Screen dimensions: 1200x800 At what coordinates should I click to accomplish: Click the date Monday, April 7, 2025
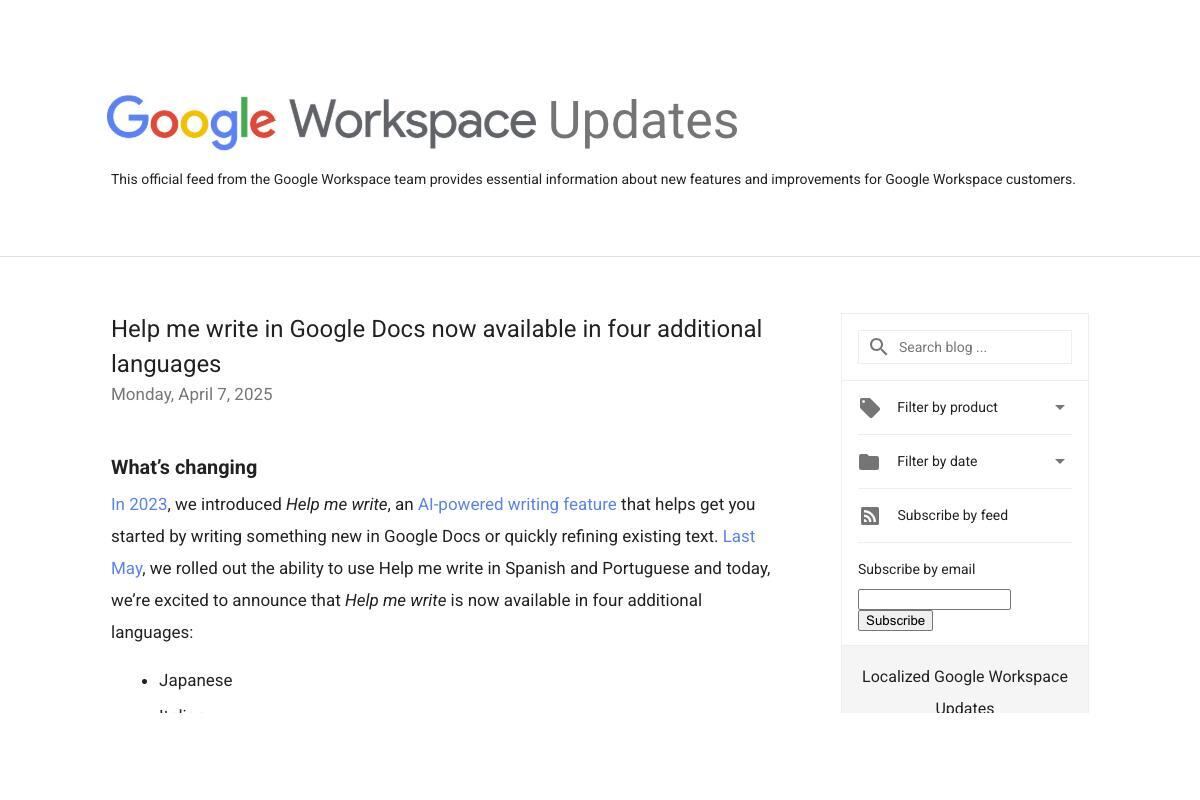(192, 394)
